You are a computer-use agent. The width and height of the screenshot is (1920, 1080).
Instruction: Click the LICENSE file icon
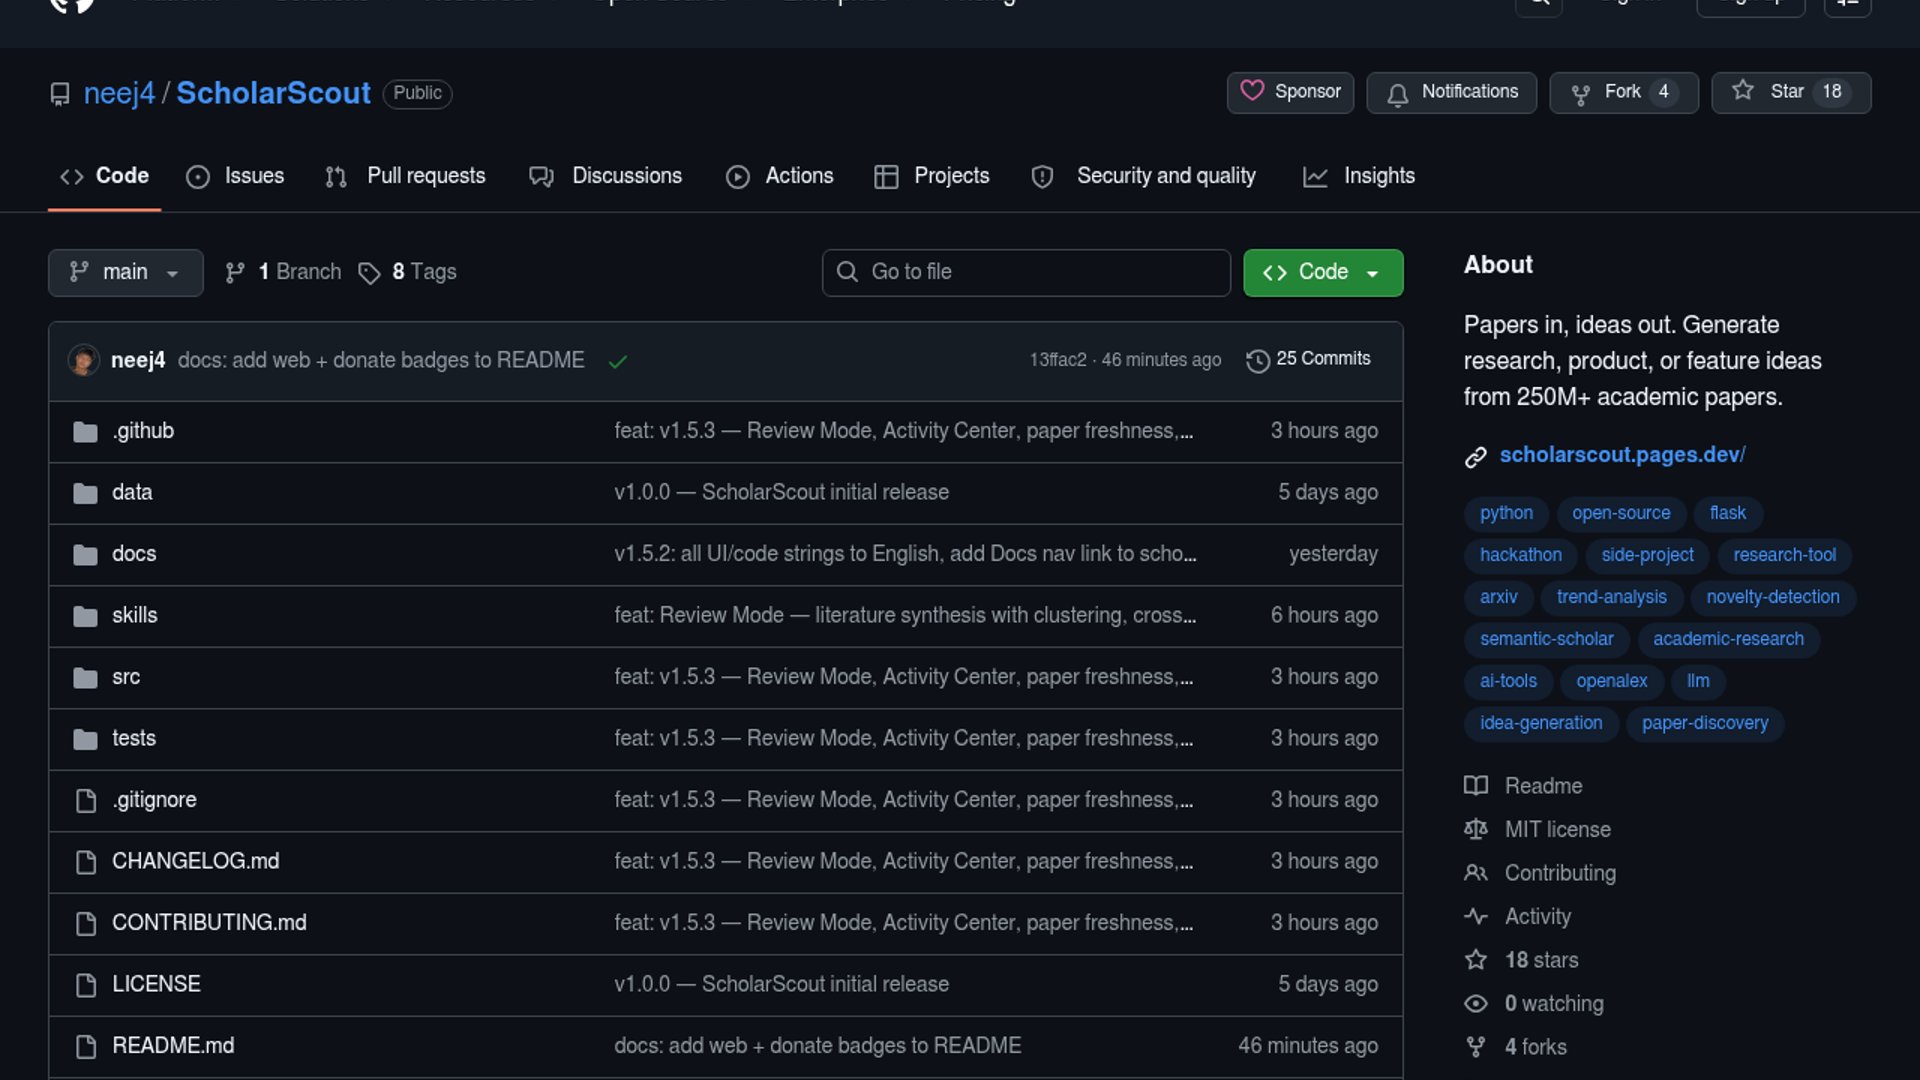click(x=86, y=985)
